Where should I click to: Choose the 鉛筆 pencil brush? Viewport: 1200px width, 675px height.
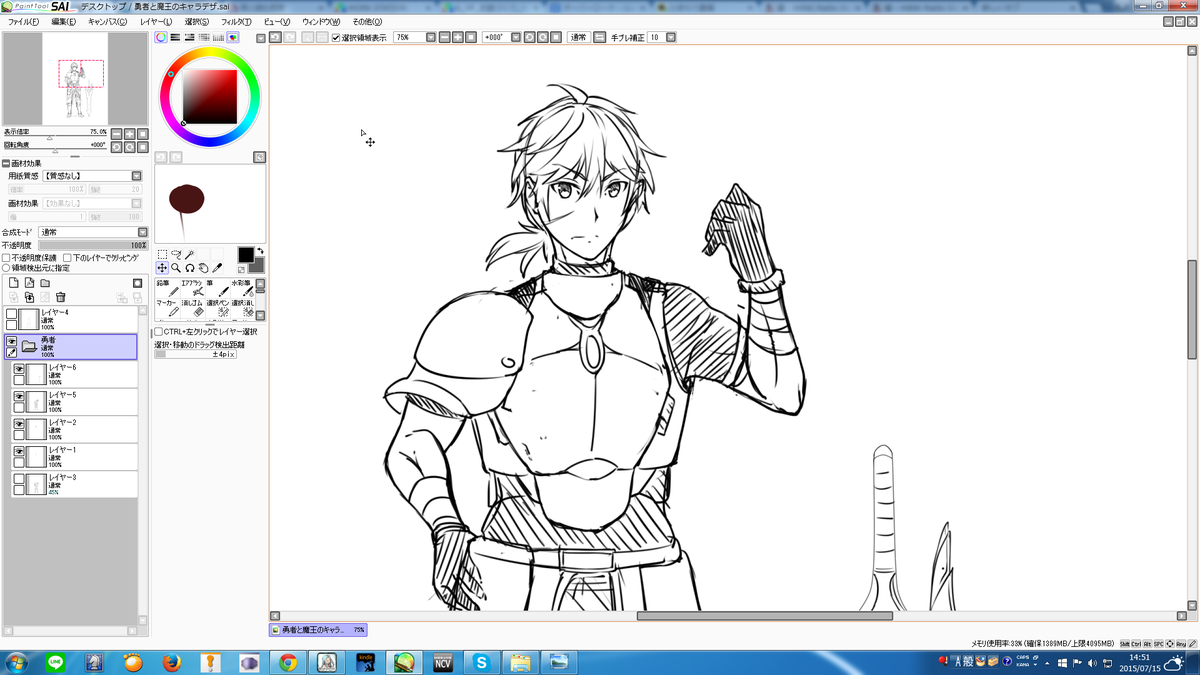[167, 288]
